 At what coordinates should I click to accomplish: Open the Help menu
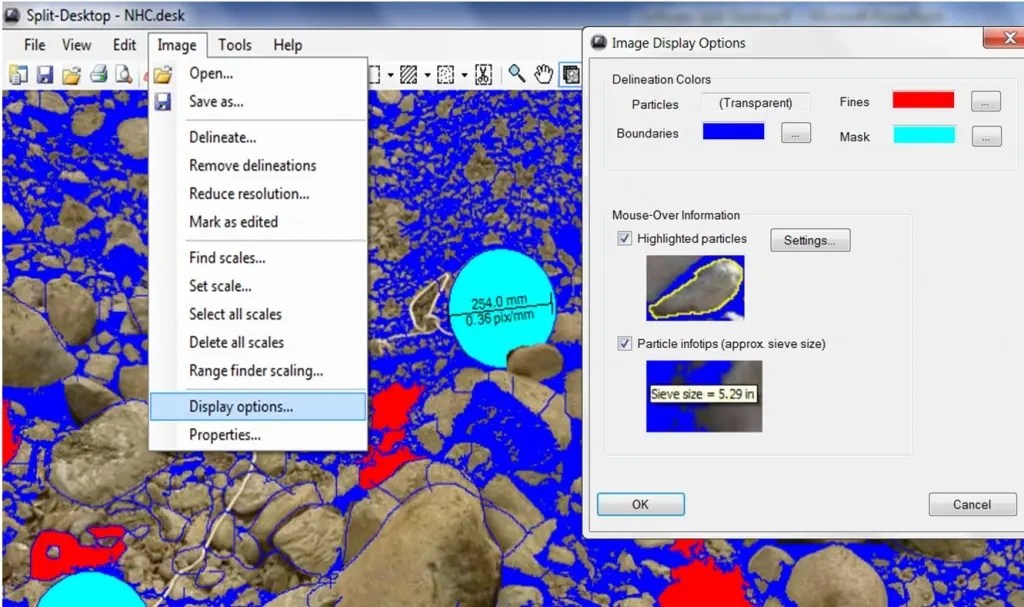(x=287, y=45)
